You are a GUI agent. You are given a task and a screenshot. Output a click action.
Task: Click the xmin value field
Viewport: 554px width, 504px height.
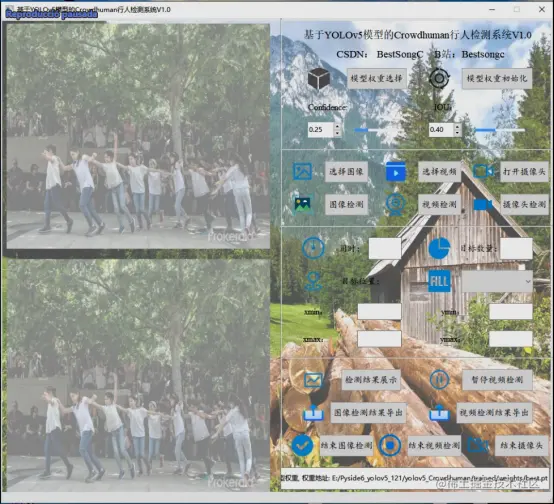click(x=379, y=311)
